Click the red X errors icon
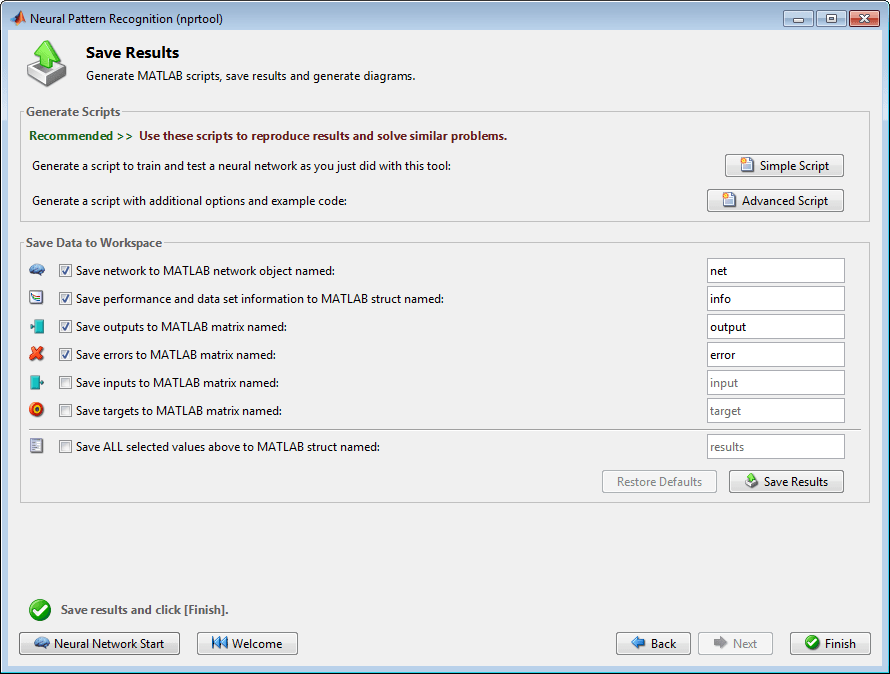The height and width of the screenshot is (674, 890). point(37,354)
